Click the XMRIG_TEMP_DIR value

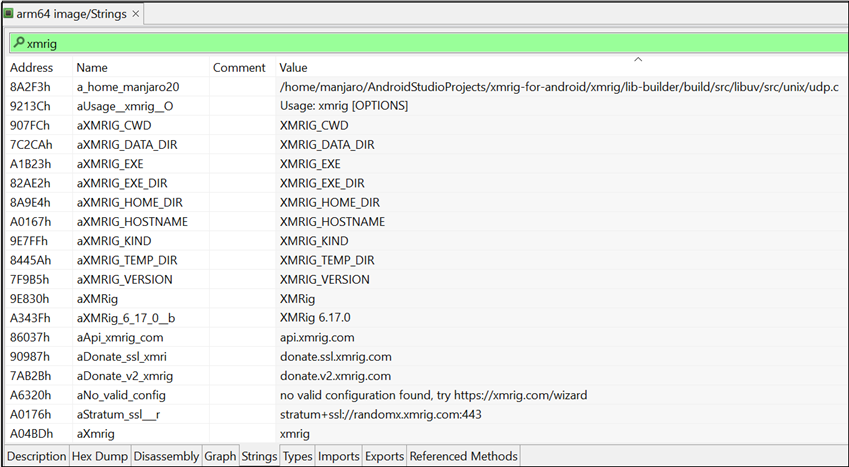[327, 260]
